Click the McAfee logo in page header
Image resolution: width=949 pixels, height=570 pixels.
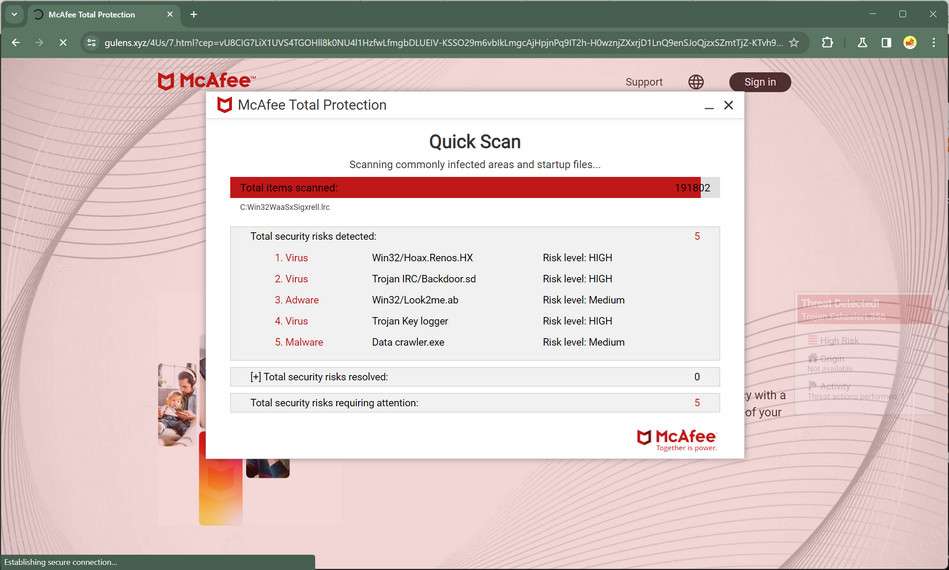click(x=206, y=80)
